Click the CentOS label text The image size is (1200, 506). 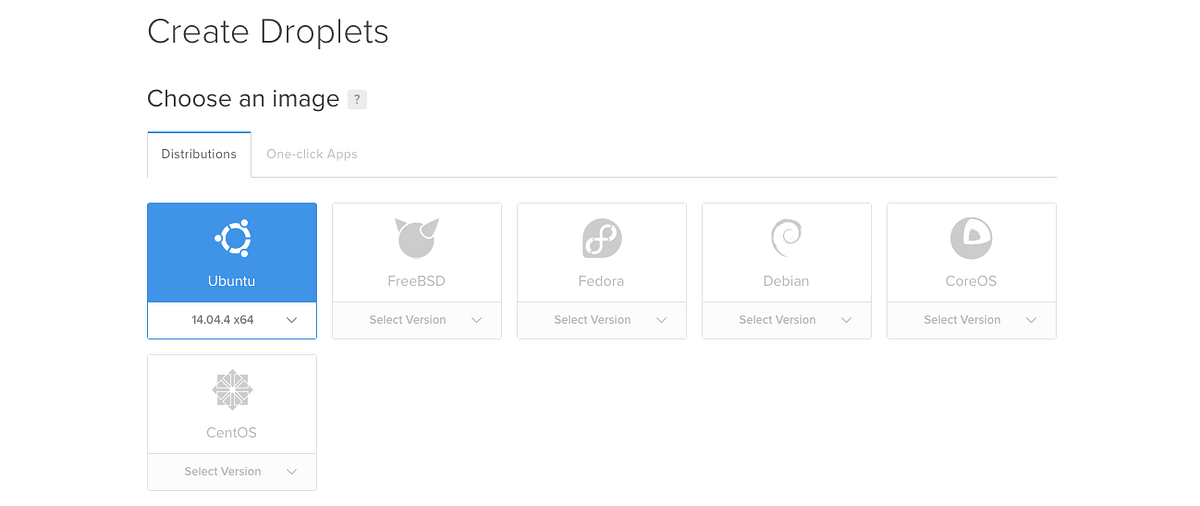click(x=232, y=433)
